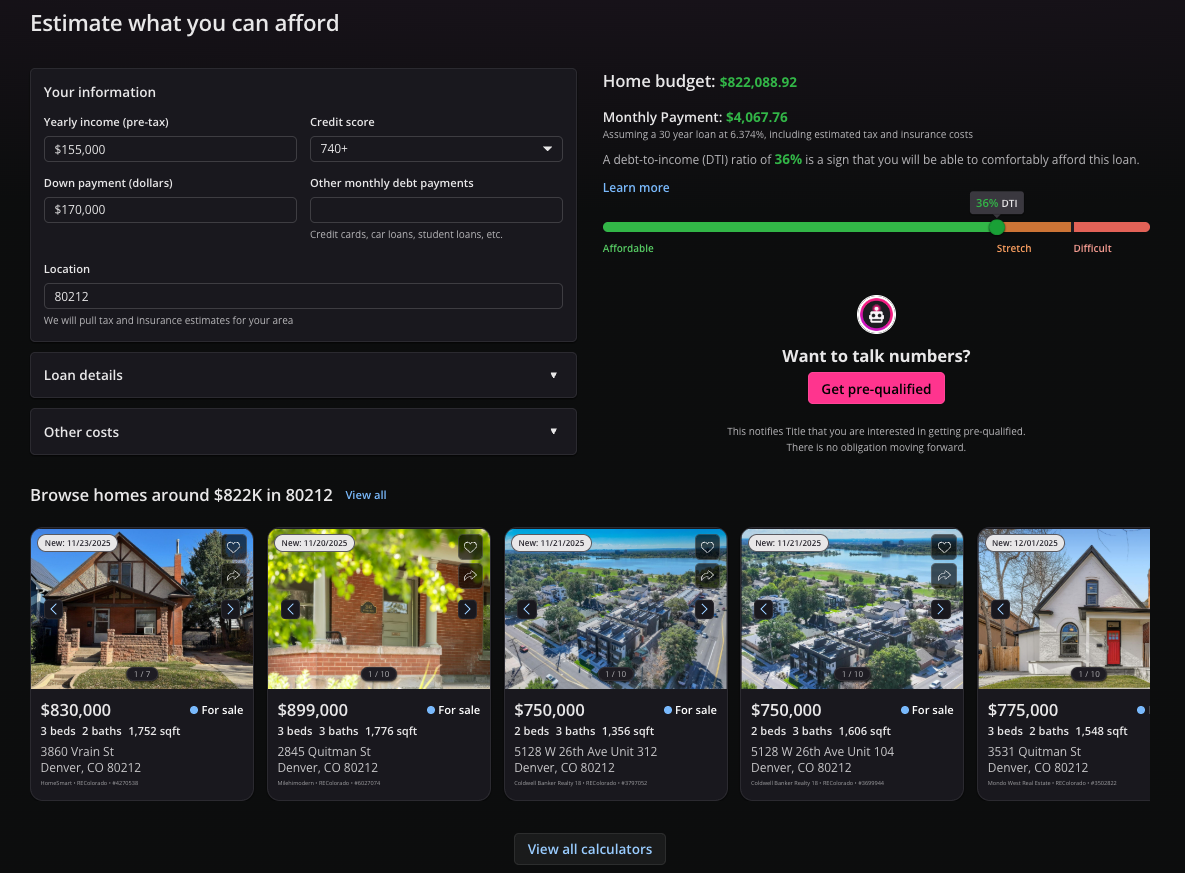Focus the Location zip code field
This screenshot has width=1185, height=873.
coord(303,296)
